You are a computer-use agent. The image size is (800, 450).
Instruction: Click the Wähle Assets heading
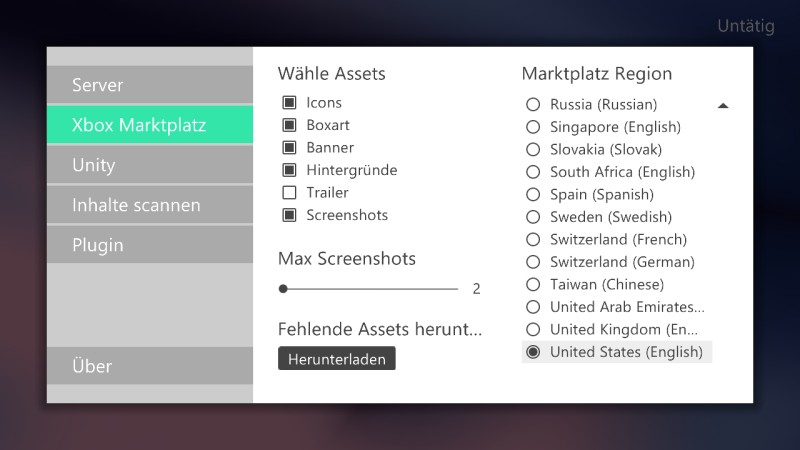[x=332, y=73]
